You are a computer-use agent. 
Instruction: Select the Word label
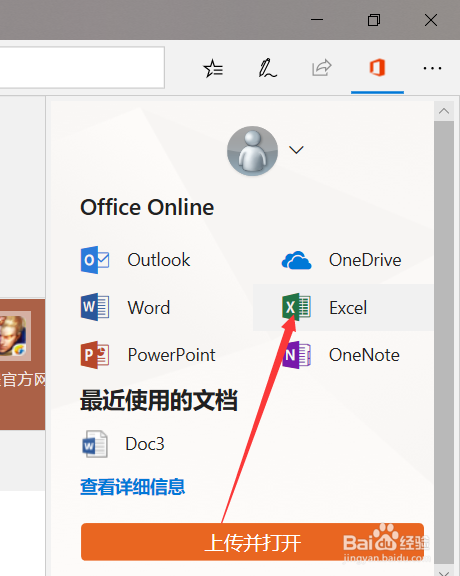149,307
